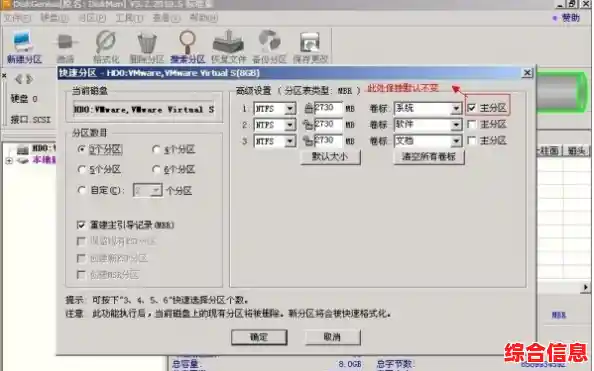The width and height of the screenshot is (594, 371).
Task: Click the 接口:SCSI text
Action: pos(30,120)
